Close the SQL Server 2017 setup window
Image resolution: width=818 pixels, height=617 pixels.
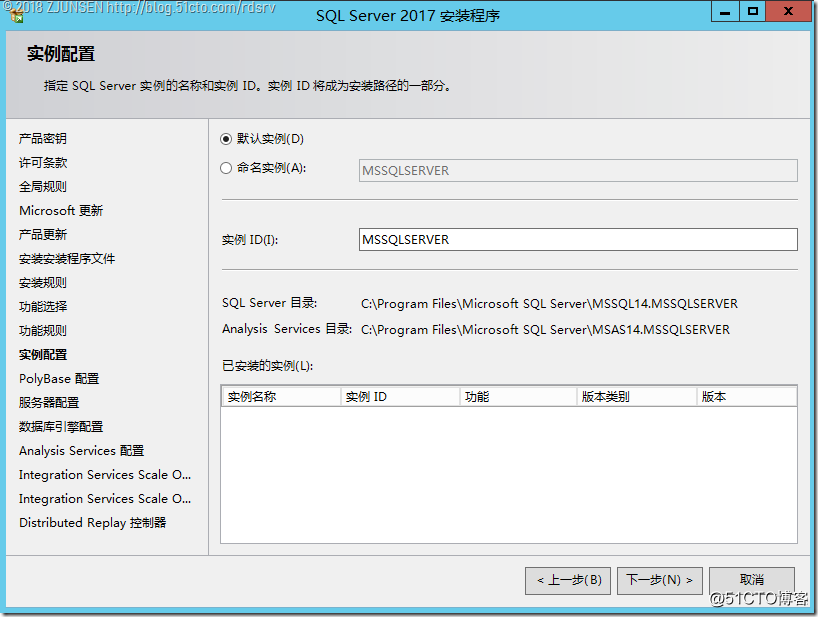pyautogui.click(x=789, y=11)
